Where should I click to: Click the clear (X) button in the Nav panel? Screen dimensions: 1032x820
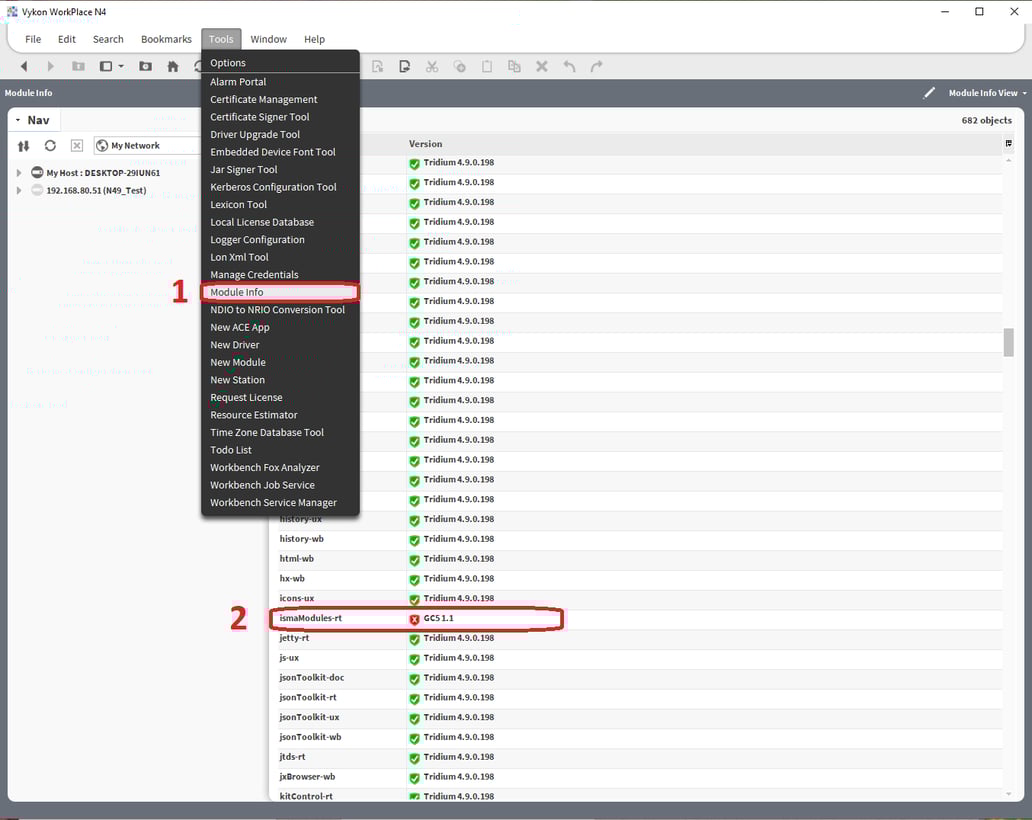(76, 145)
